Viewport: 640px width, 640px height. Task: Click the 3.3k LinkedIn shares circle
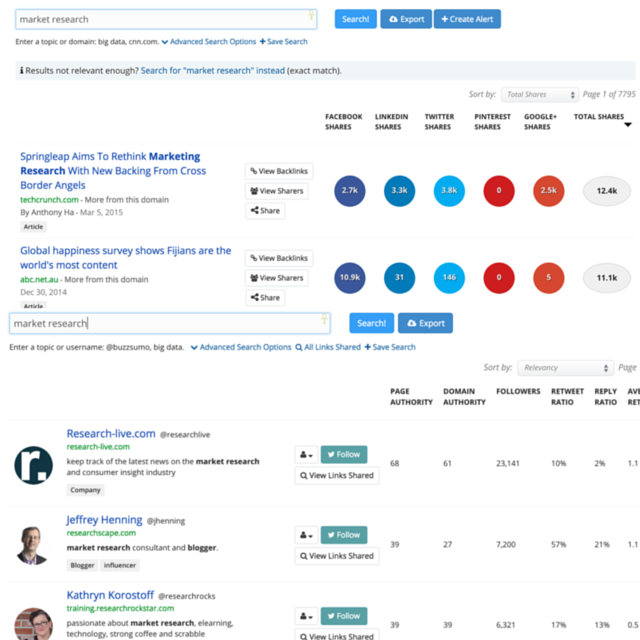(x=399, y=191)
